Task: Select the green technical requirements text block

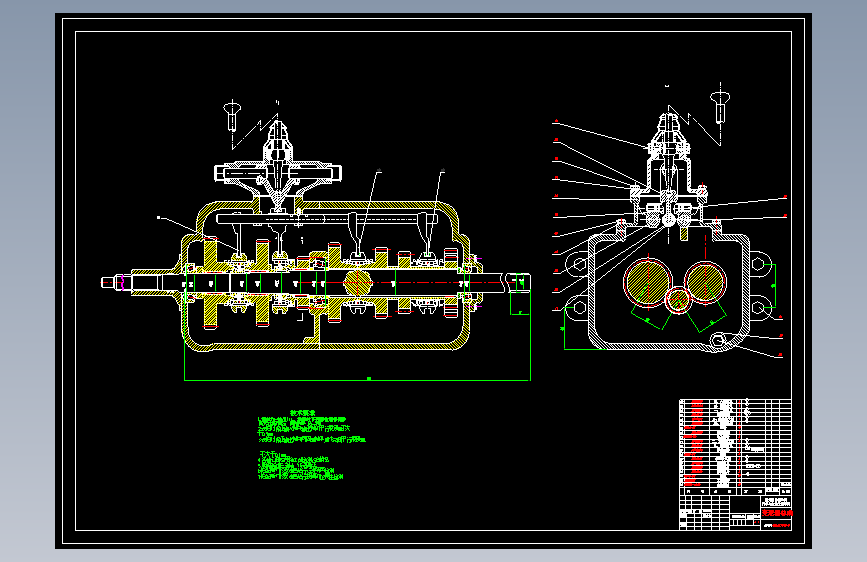Action: pyautogui.click(x=311, y=445)
